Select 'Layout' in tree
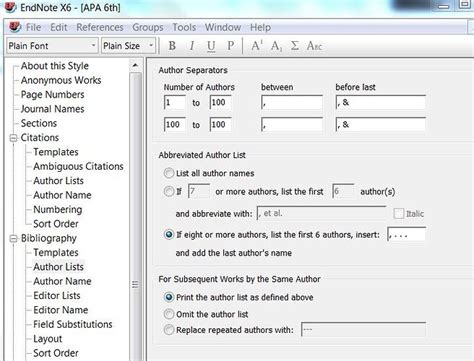 coord(47,339)
